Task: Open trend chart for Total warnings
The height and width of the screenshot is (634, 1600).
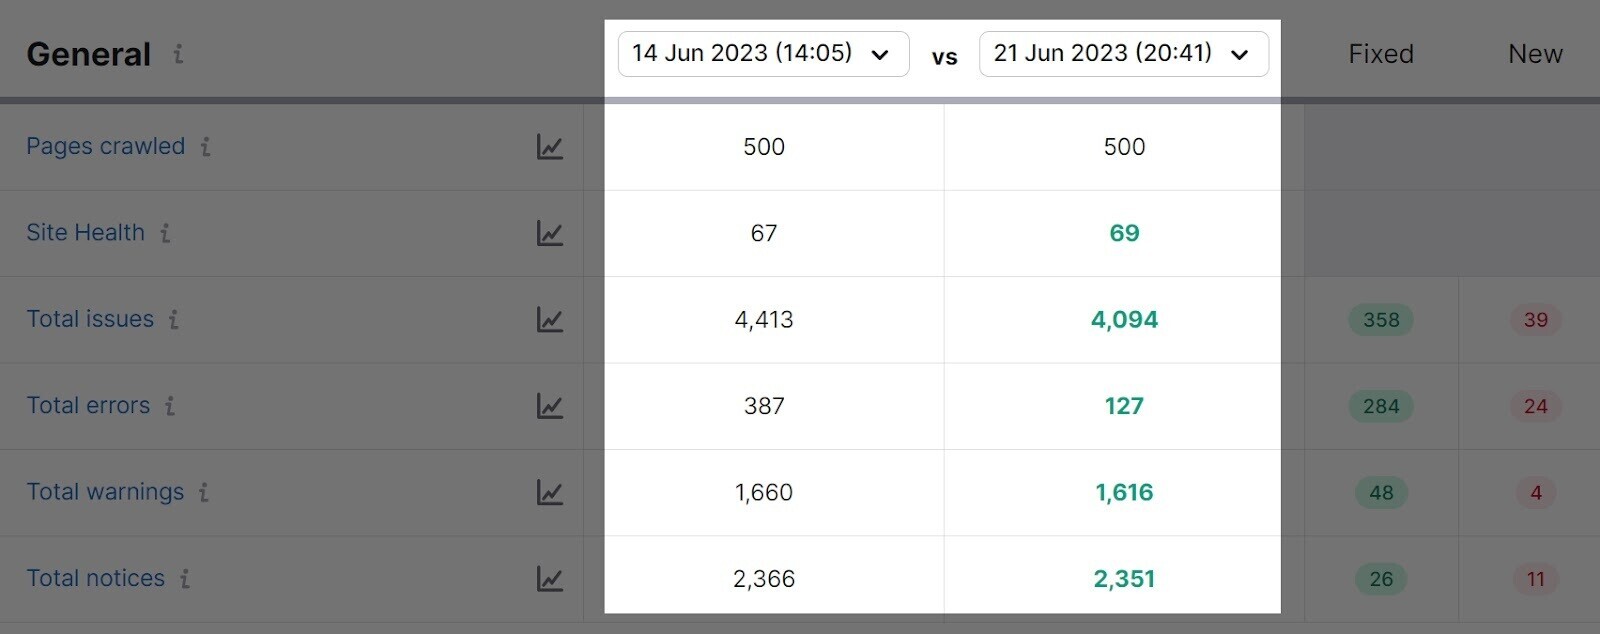Action: (x=549, y=492)
